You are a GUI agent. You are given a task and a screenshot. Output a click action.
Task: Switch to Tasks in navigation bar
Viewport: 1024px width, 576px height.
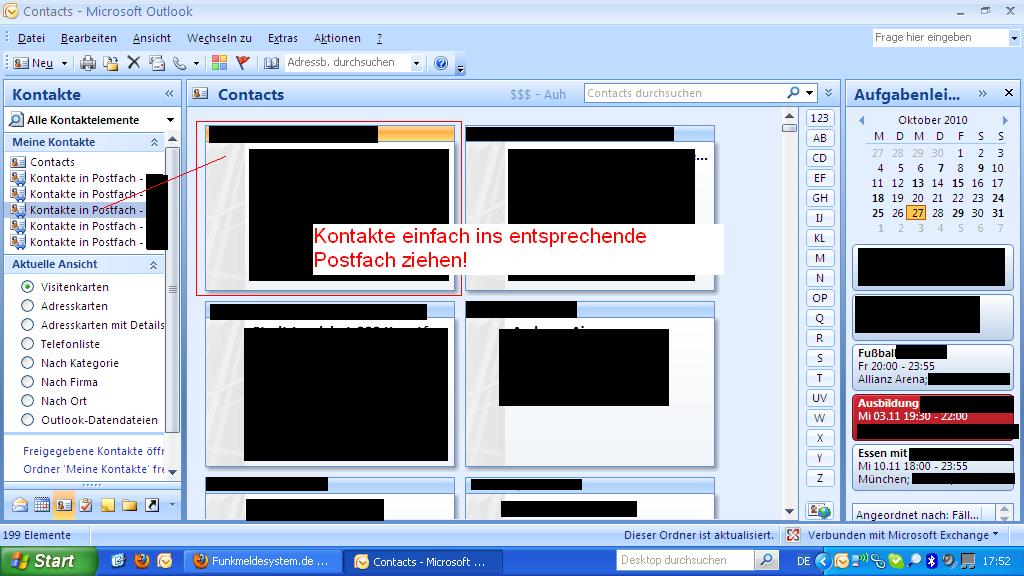coord(86,505)
